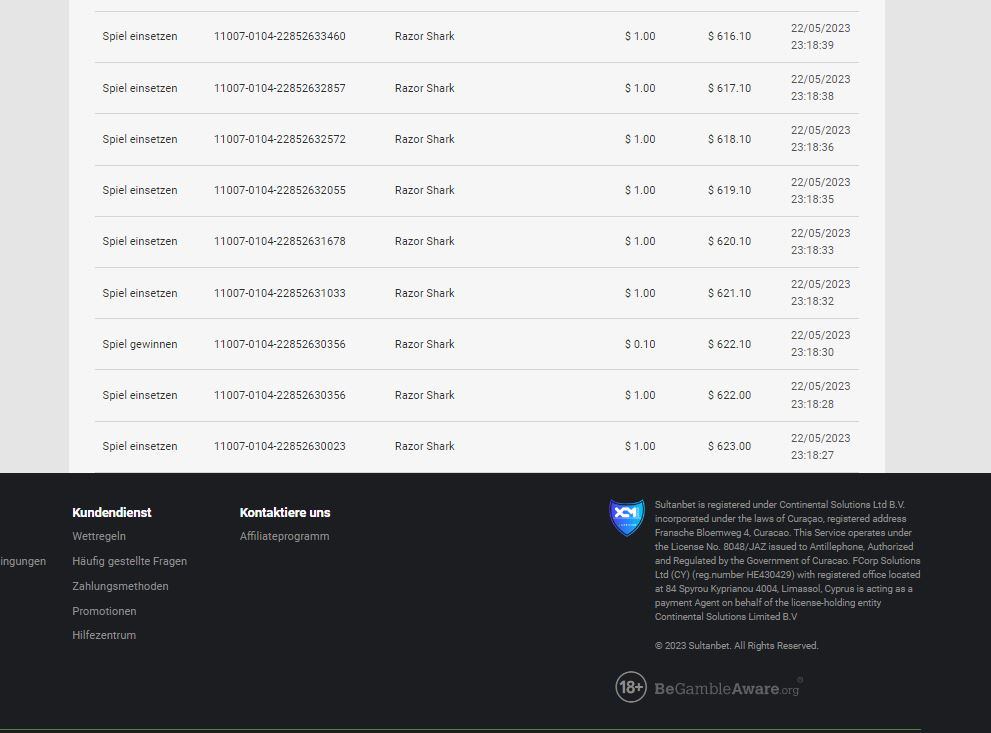The width and height of the screenshot is (991, 733).
Task: Open the Zahlungsmethoden page link
Action: (120, 586)
